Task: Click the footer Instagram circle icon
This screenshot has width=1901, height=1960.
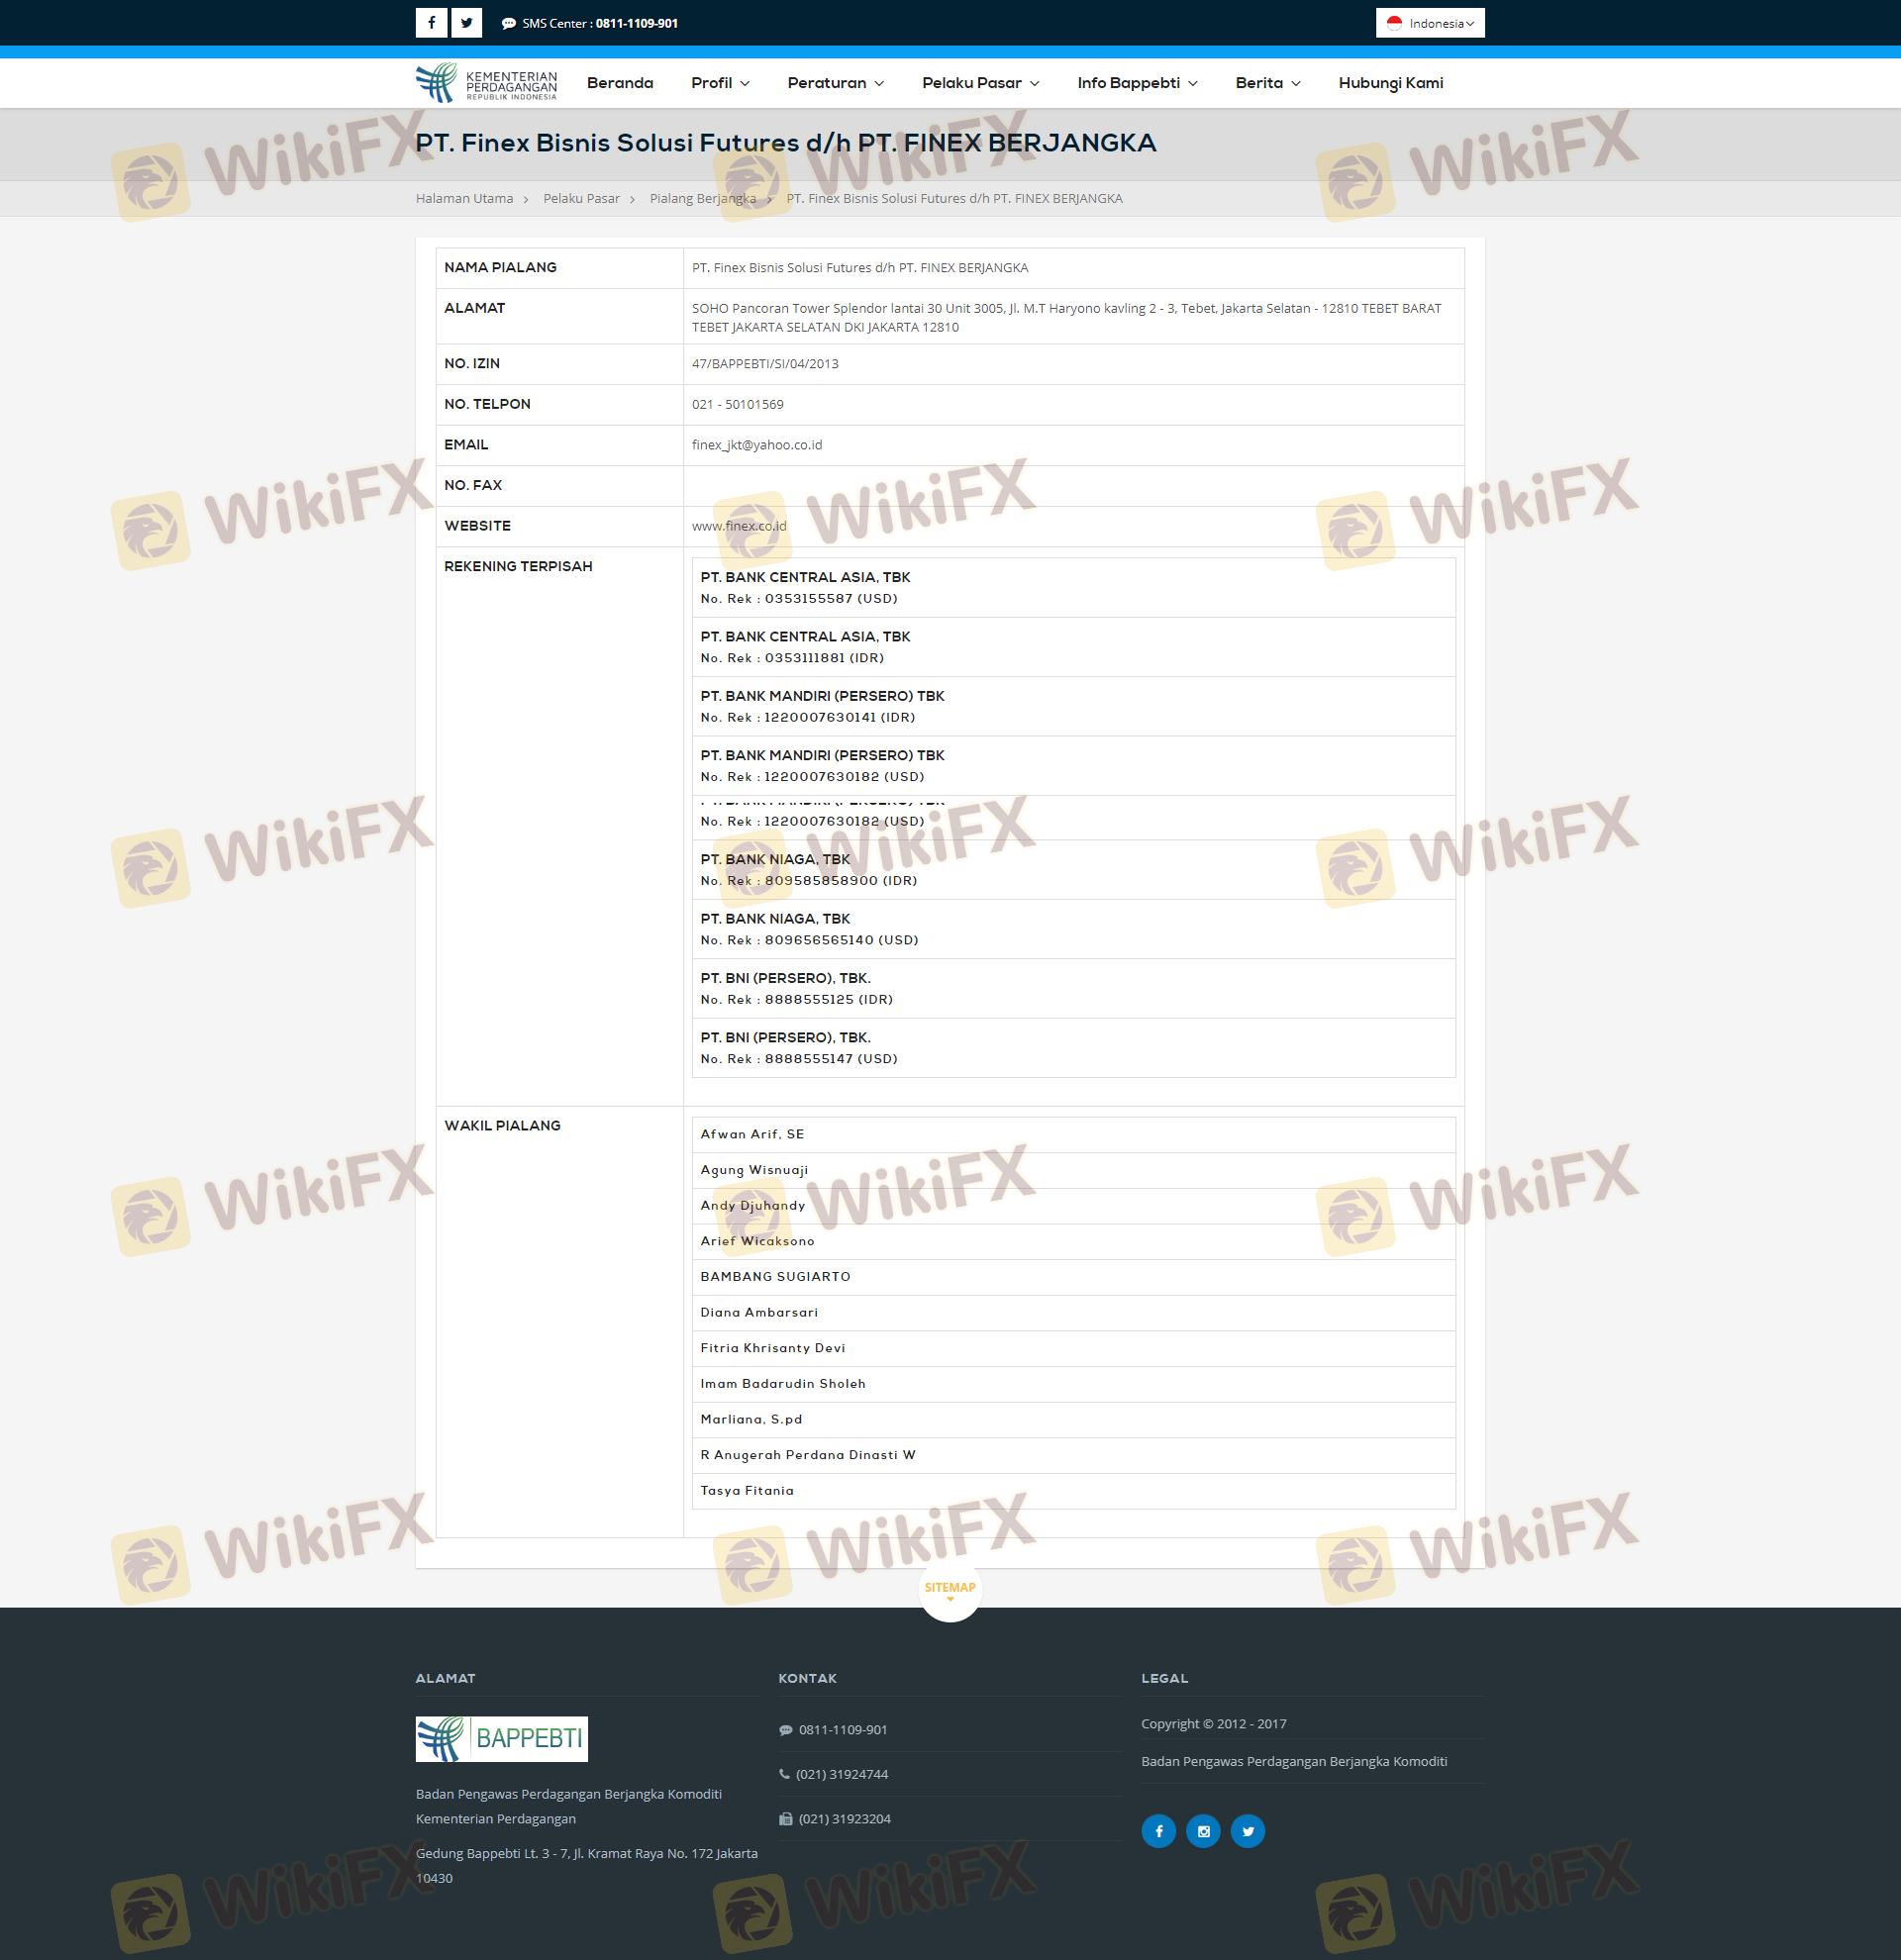Action: tap(1203, 1831)
